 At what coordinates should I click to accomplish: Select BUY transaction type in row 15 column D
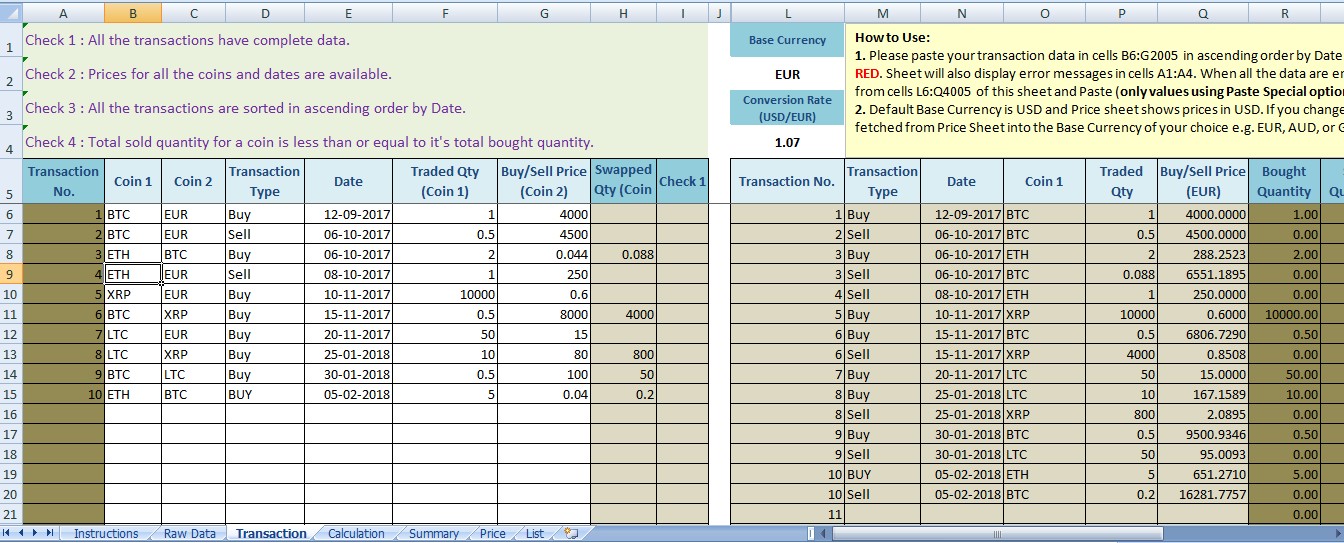(x=265, y=394)
